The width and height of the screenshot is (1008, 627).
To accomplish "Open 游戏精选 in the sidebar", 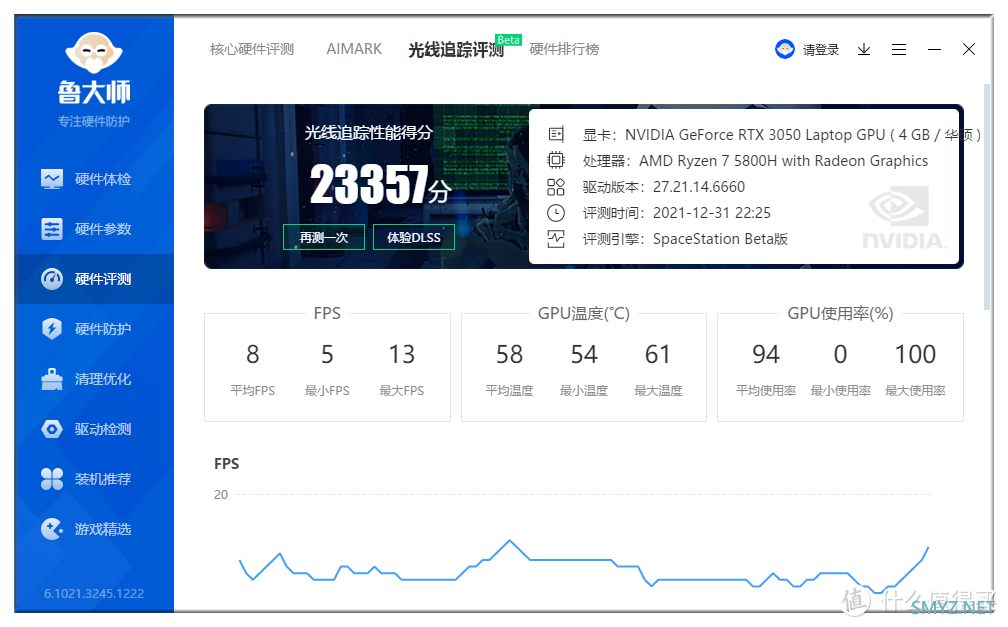I will 94,529.
